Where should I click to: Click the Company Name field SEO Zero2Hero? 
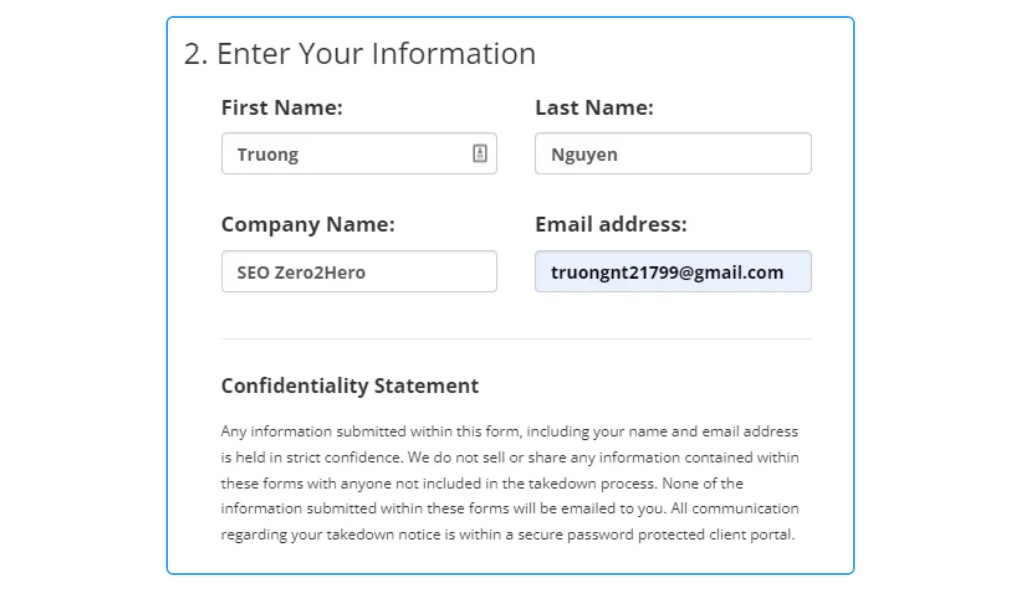coord(359,271)
